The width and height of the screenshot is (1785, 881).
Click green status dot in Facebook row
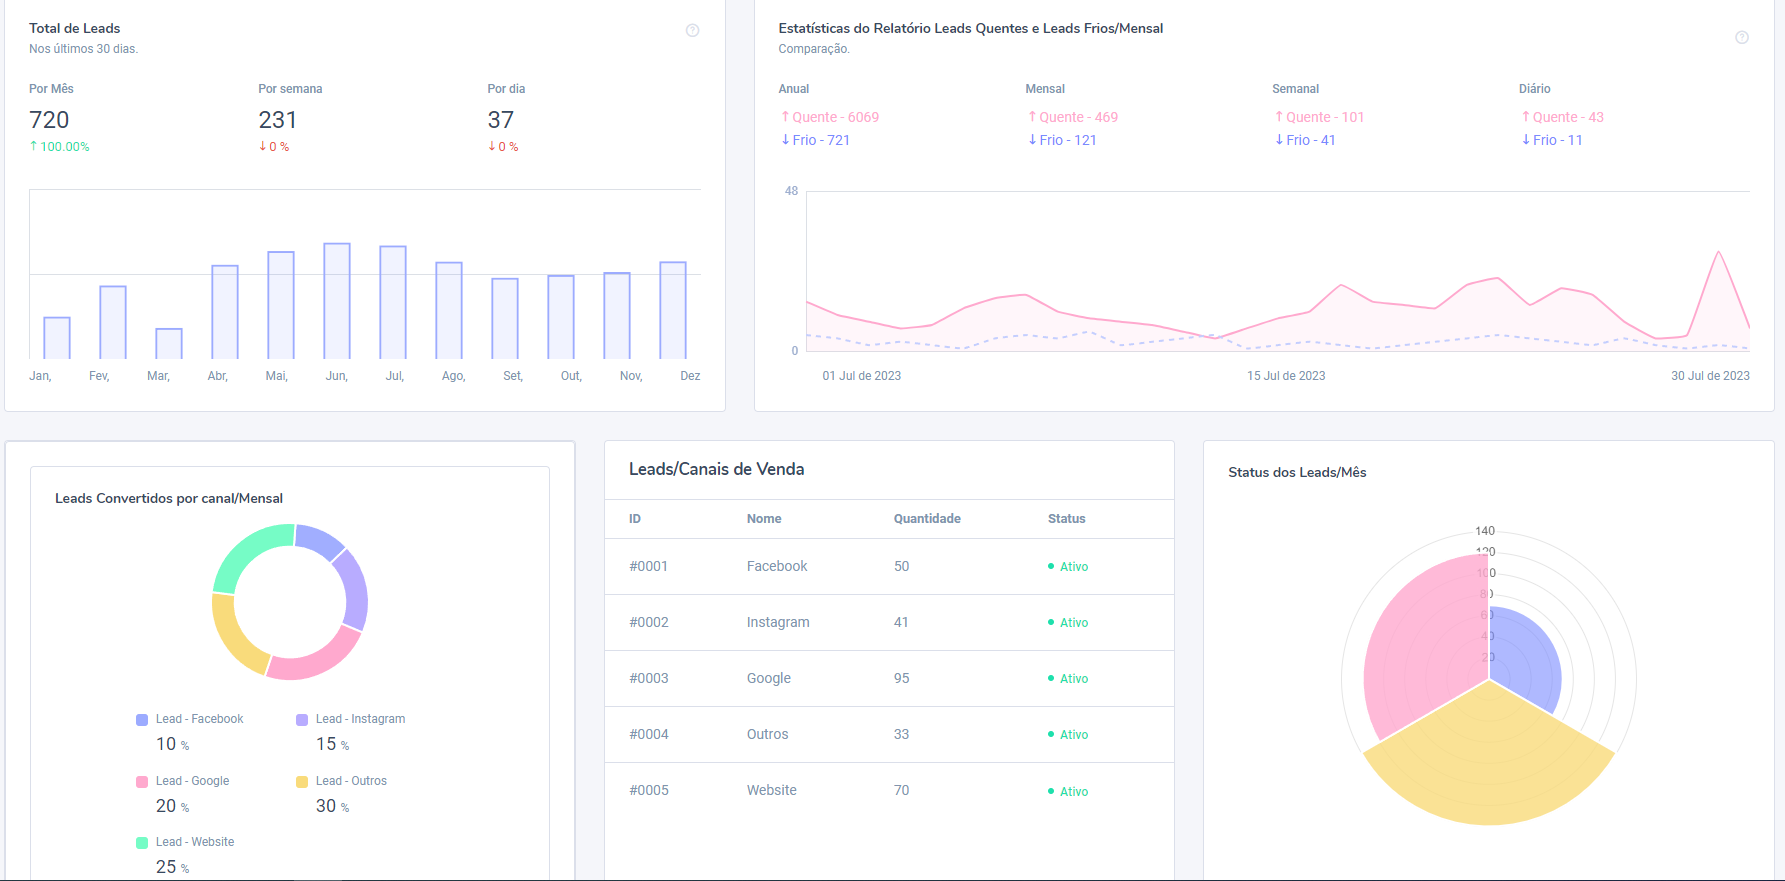(x=1050, y=567)
